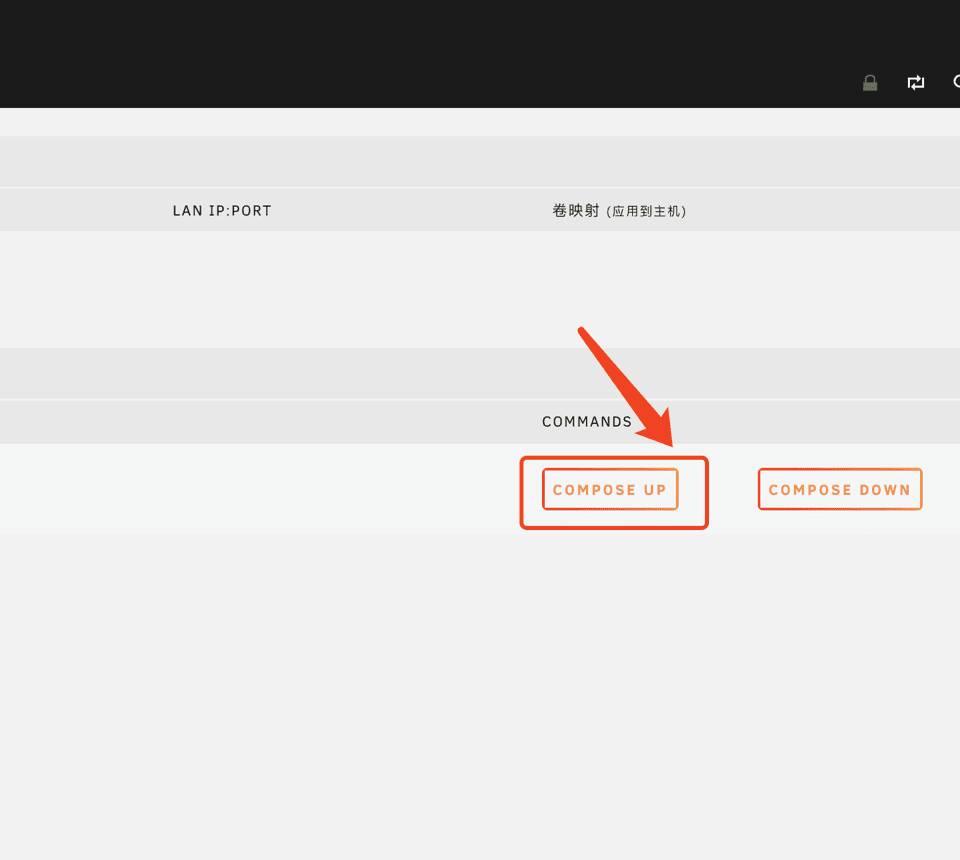
Task: Select the LAN IP:PORT column header
Action: coord(222,211)
